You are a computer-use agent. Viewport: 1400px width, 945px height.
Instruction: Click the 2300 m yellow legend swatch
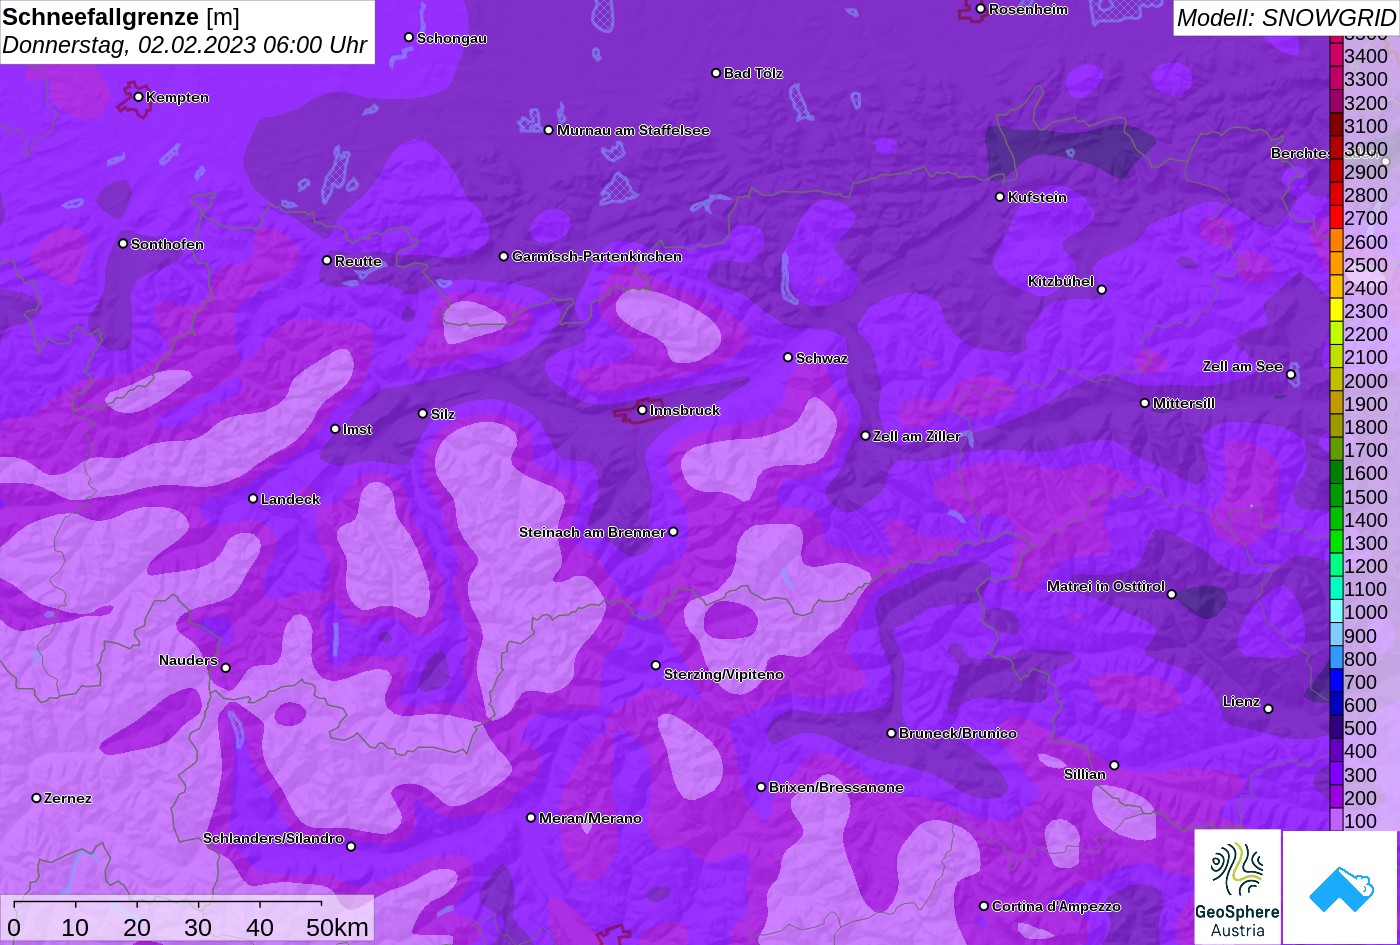(1336, 311)
